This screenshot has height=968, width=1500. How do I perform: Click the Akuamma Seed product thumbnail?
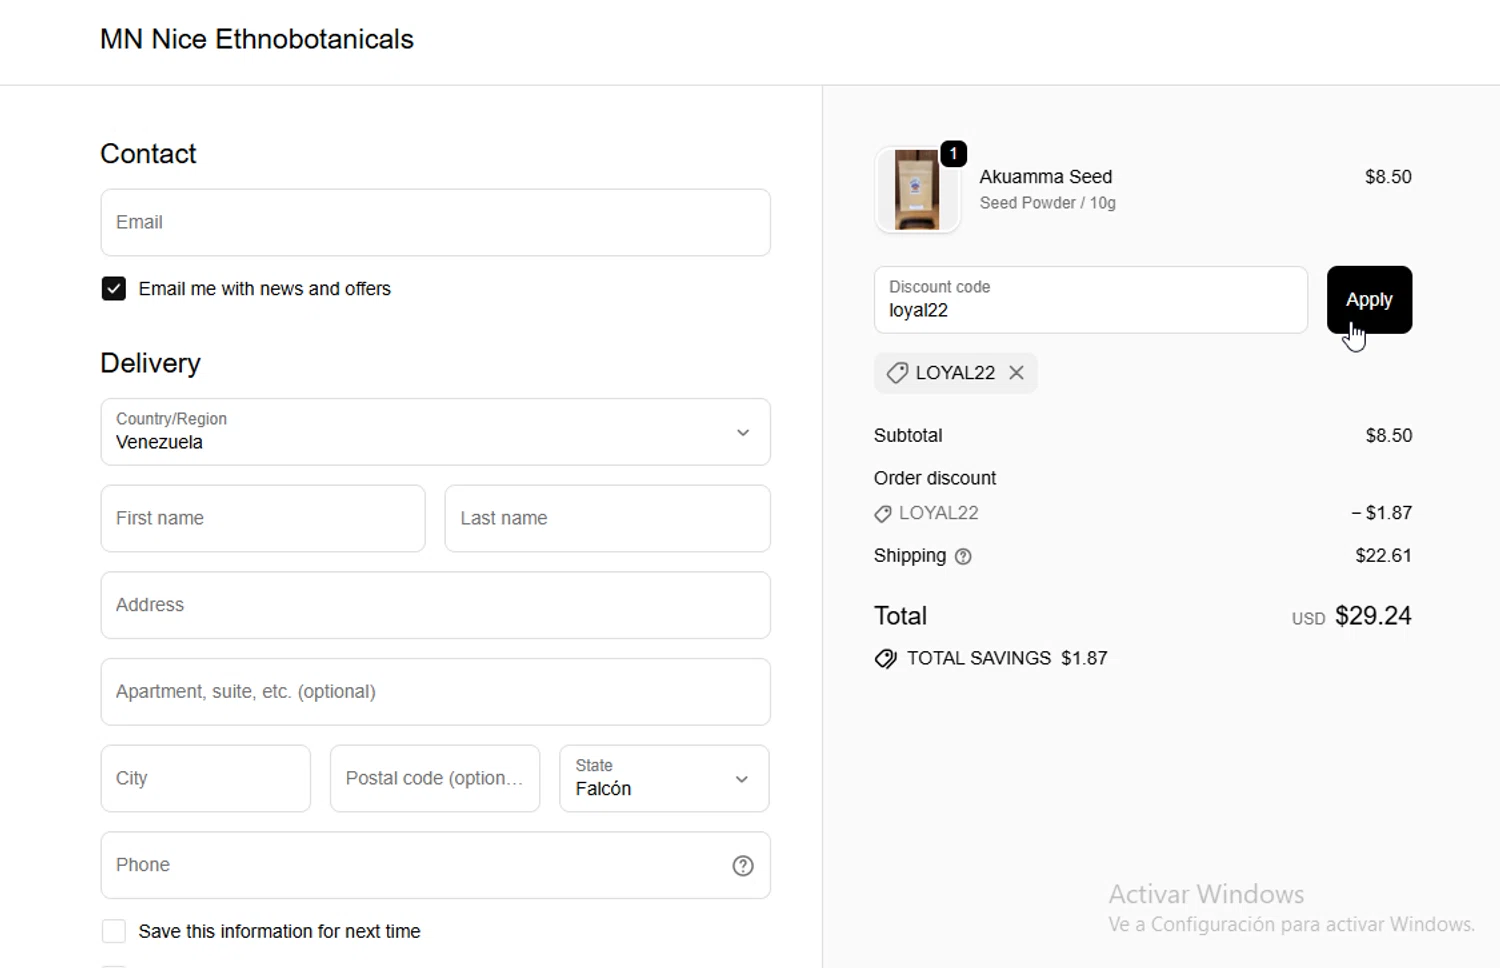pyautogui.click(x=917, y=190)
